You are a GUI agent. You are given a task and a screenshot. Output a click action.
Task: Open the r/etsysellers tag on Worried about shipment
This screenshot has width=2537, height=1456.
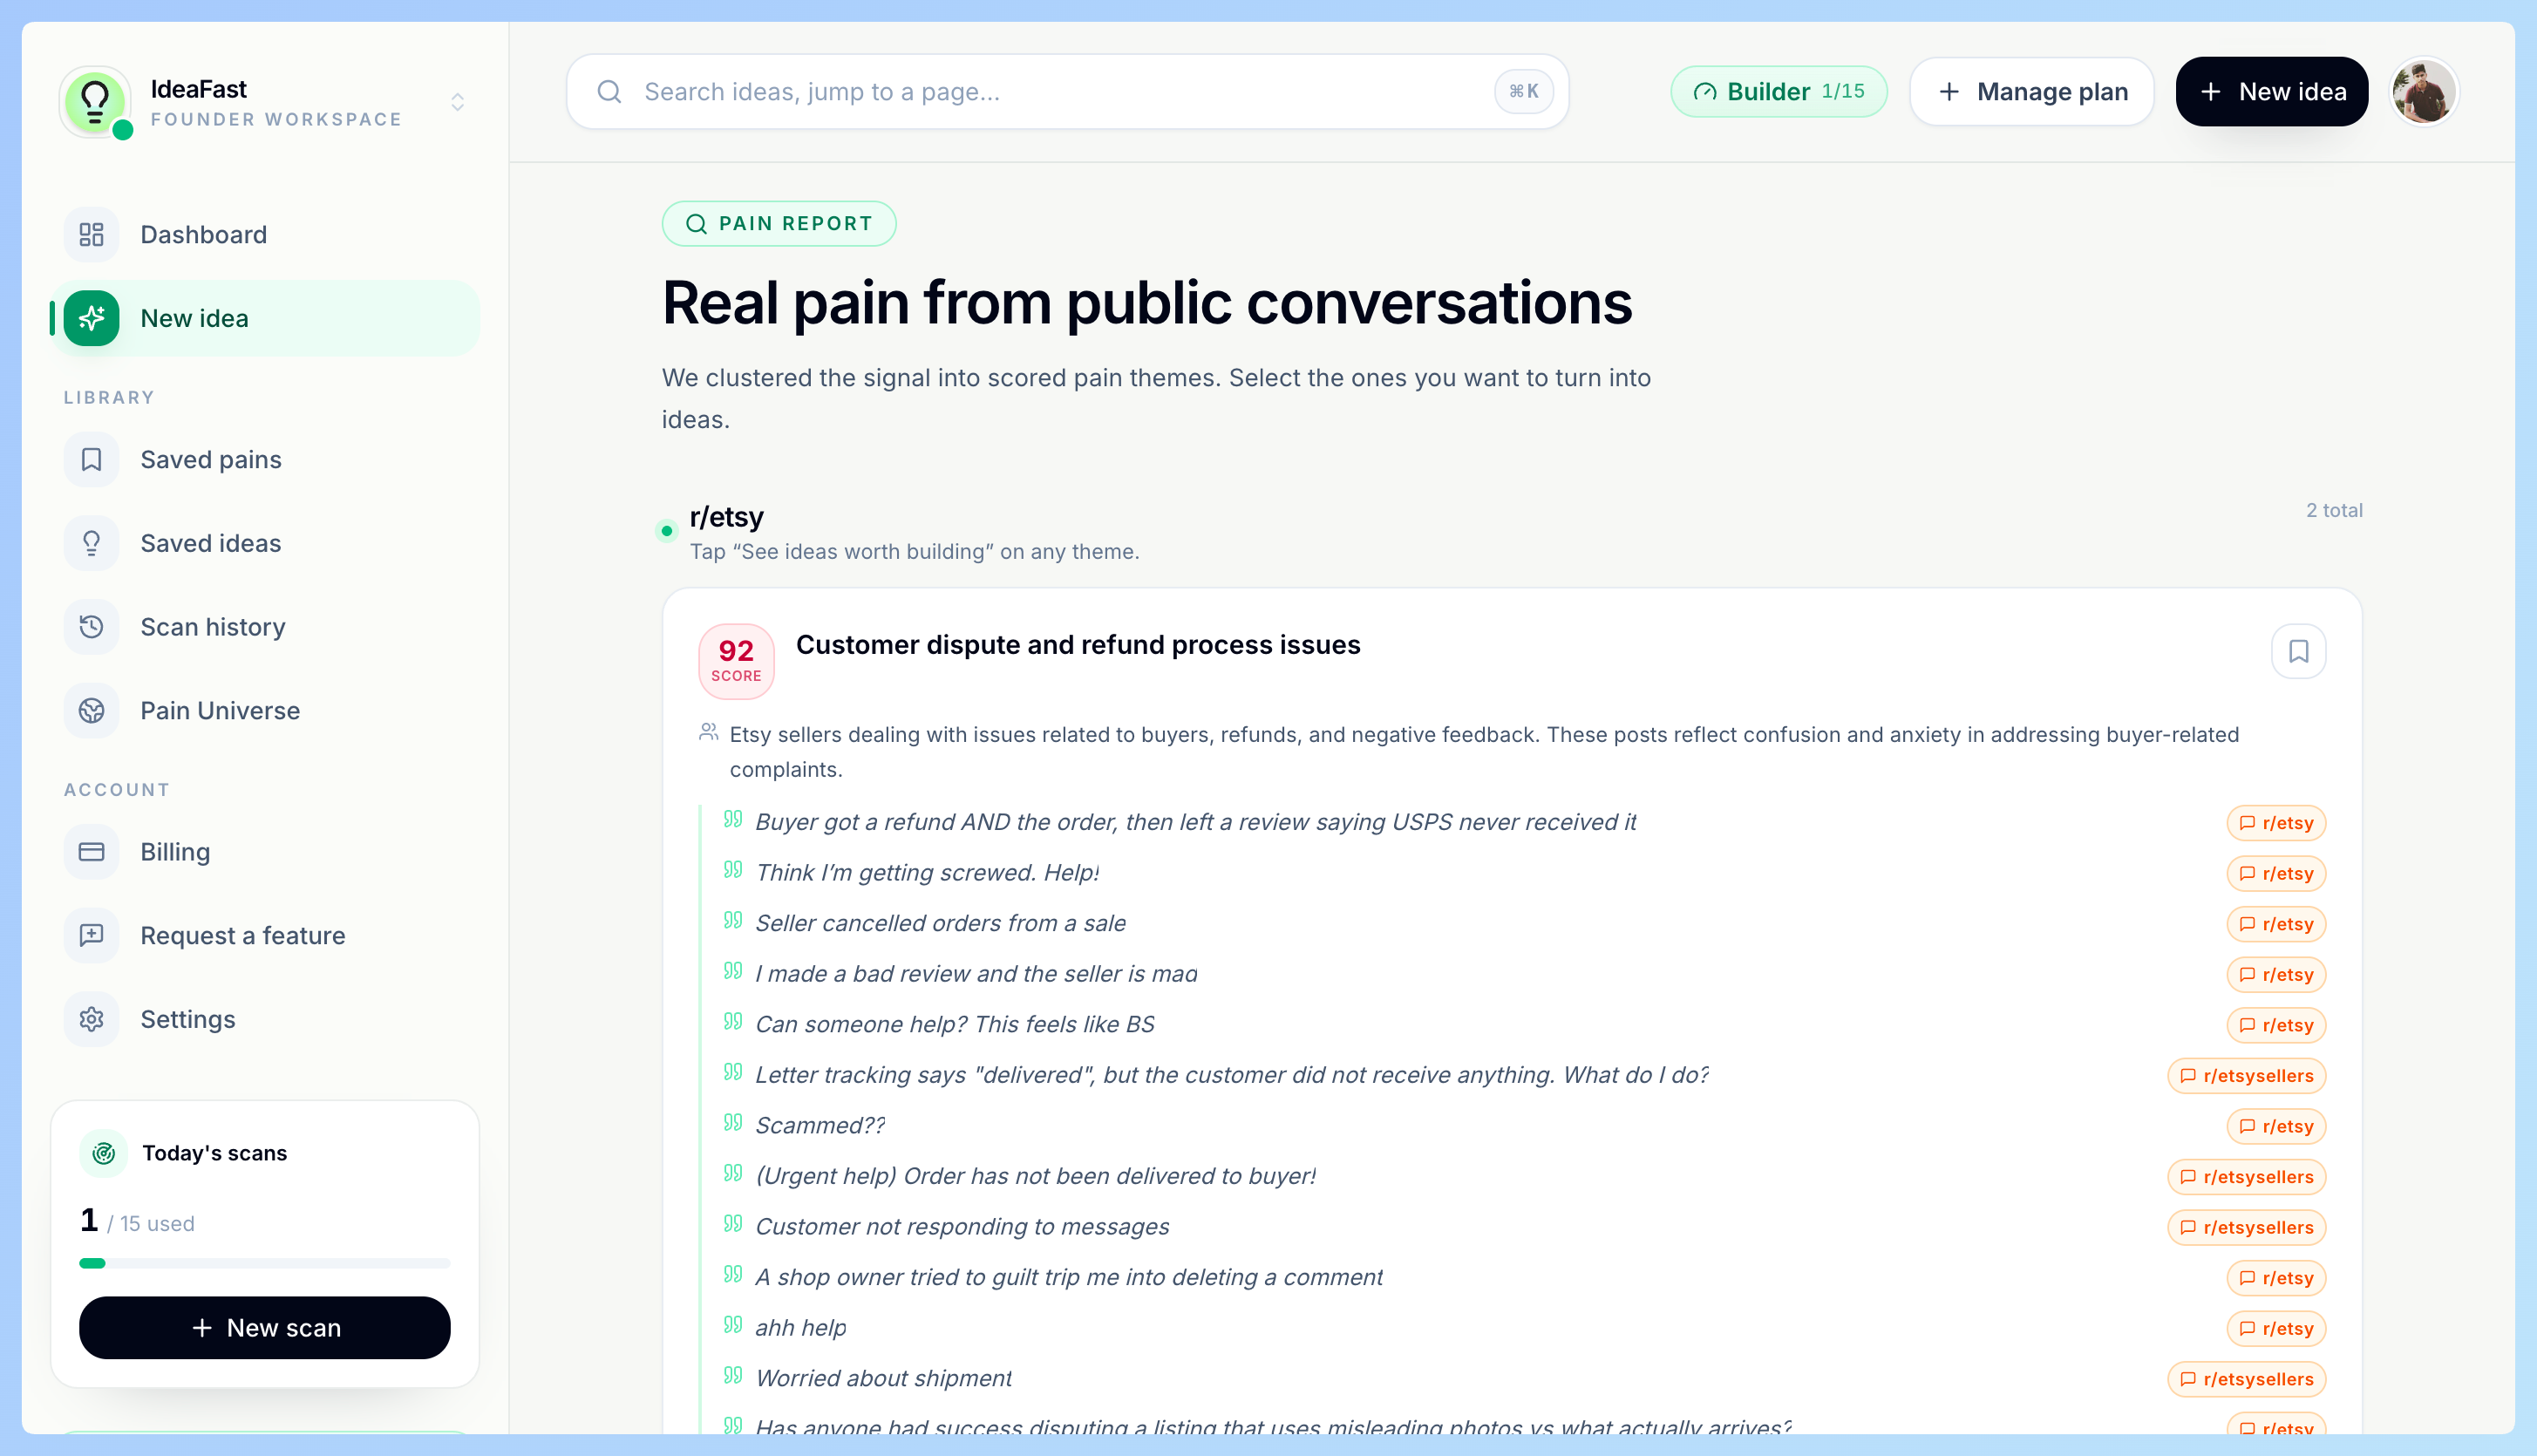tap(2247, 1379)
